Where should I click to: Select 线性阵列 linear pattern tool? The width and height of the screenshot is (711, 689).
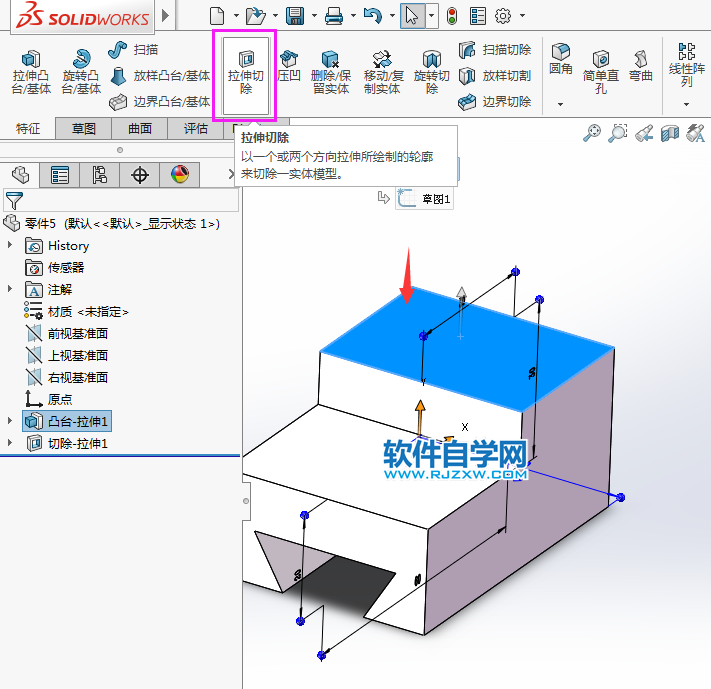[687, 65]
